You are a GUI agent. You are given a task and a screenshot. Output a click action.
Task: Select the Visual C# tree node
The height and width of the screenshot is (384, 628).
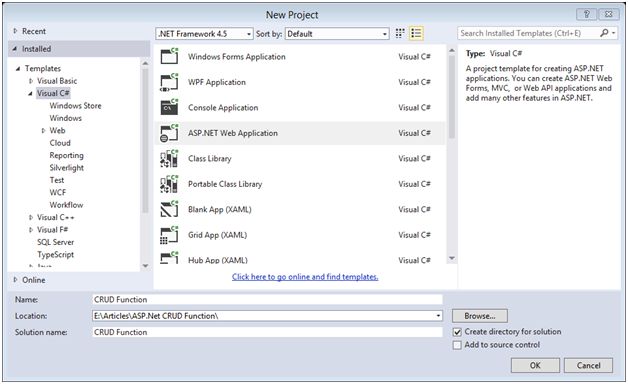pyautogui.click(x=53, y=93)
